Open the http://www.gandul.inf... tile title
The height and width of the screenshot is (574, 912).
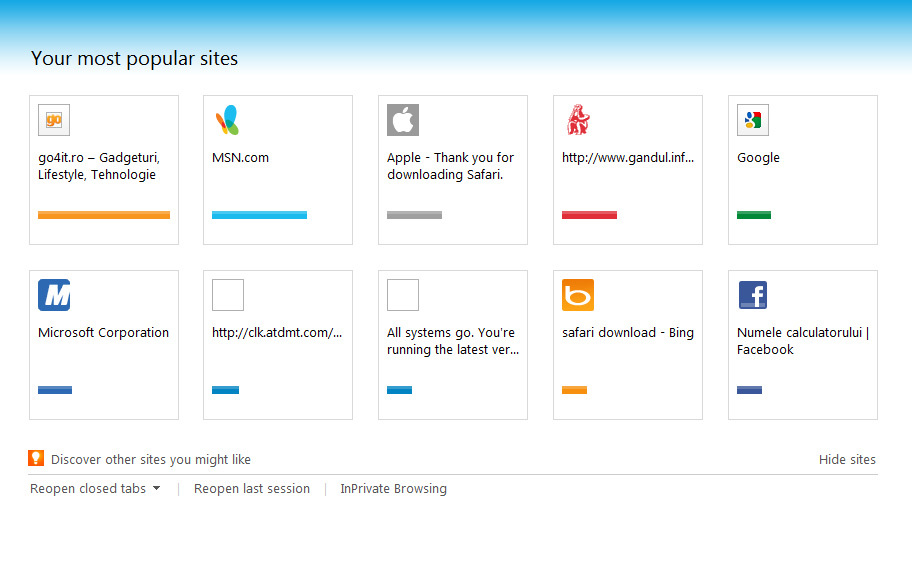pyautogui.click(x=628, y=158)
